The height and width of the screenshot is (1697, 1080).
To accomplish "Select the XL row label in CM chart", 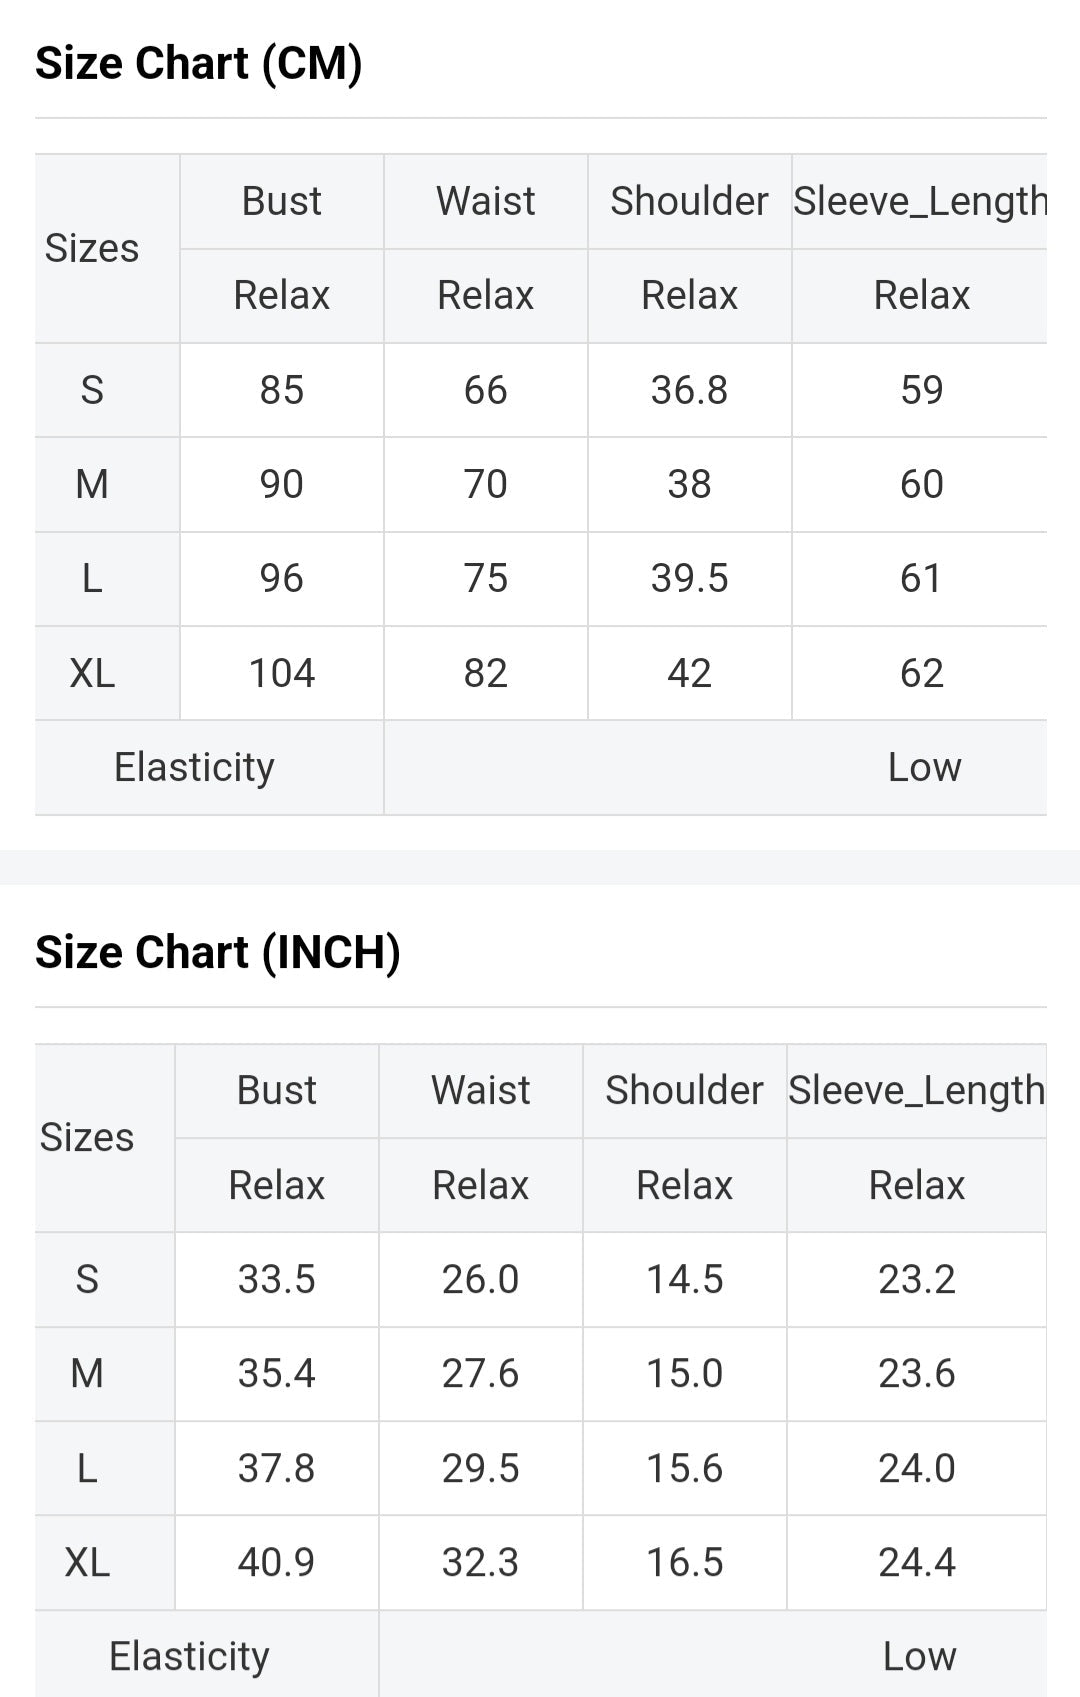I will pyautogui.click(x=92, y=673).
